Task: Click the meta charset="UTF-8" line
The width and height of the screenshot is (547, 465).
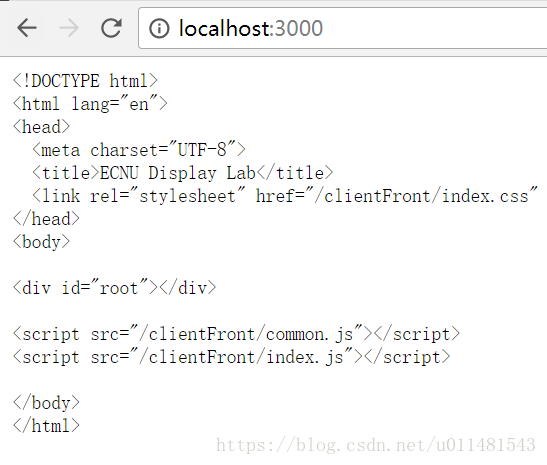Action: click(x=139, y=150)
